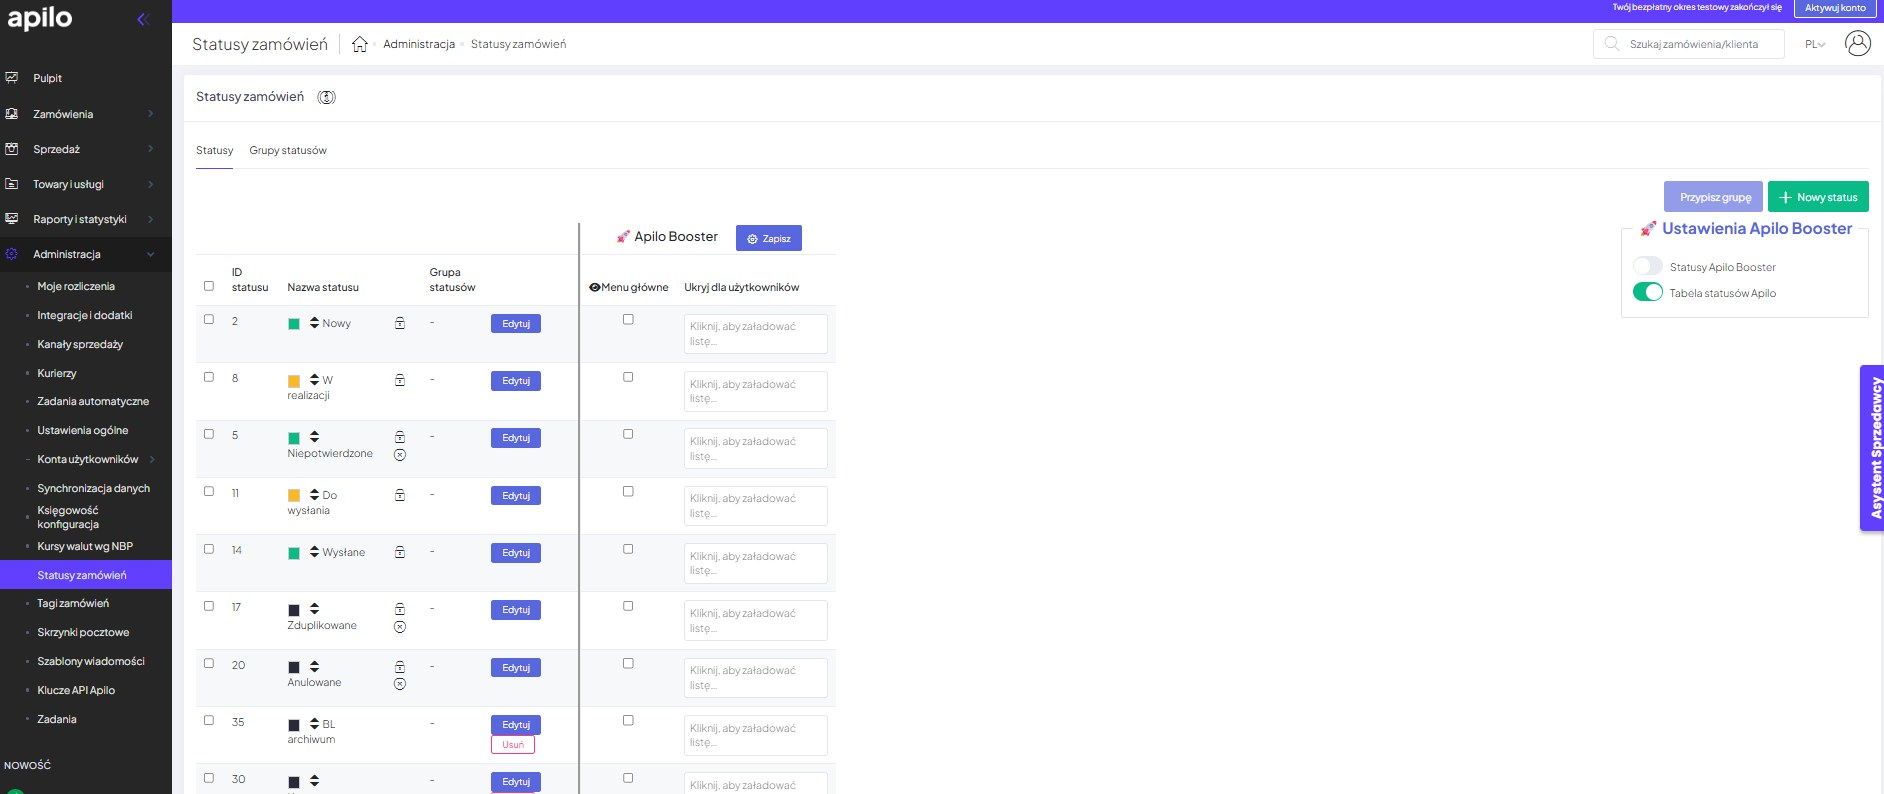This screenshot has width=1884, height=794.
Task: Open Pulpit dashboard from sidebar
Action: tap(47, 78)
